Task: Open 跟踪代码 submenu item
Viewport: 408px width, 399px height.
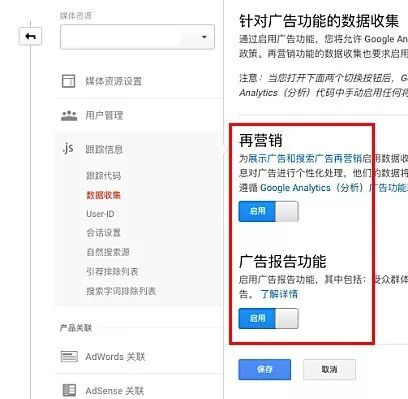Action: [x=104, y=175]
